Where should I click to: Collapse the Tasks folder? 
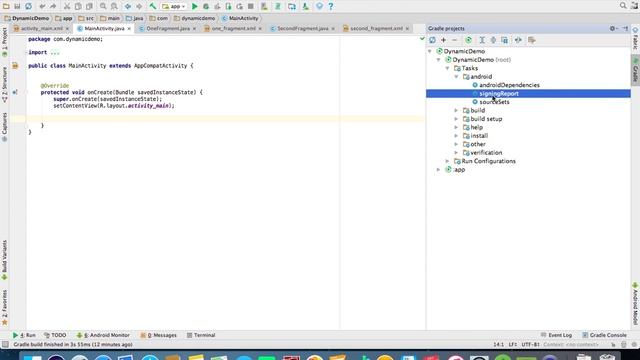[448, 68]
